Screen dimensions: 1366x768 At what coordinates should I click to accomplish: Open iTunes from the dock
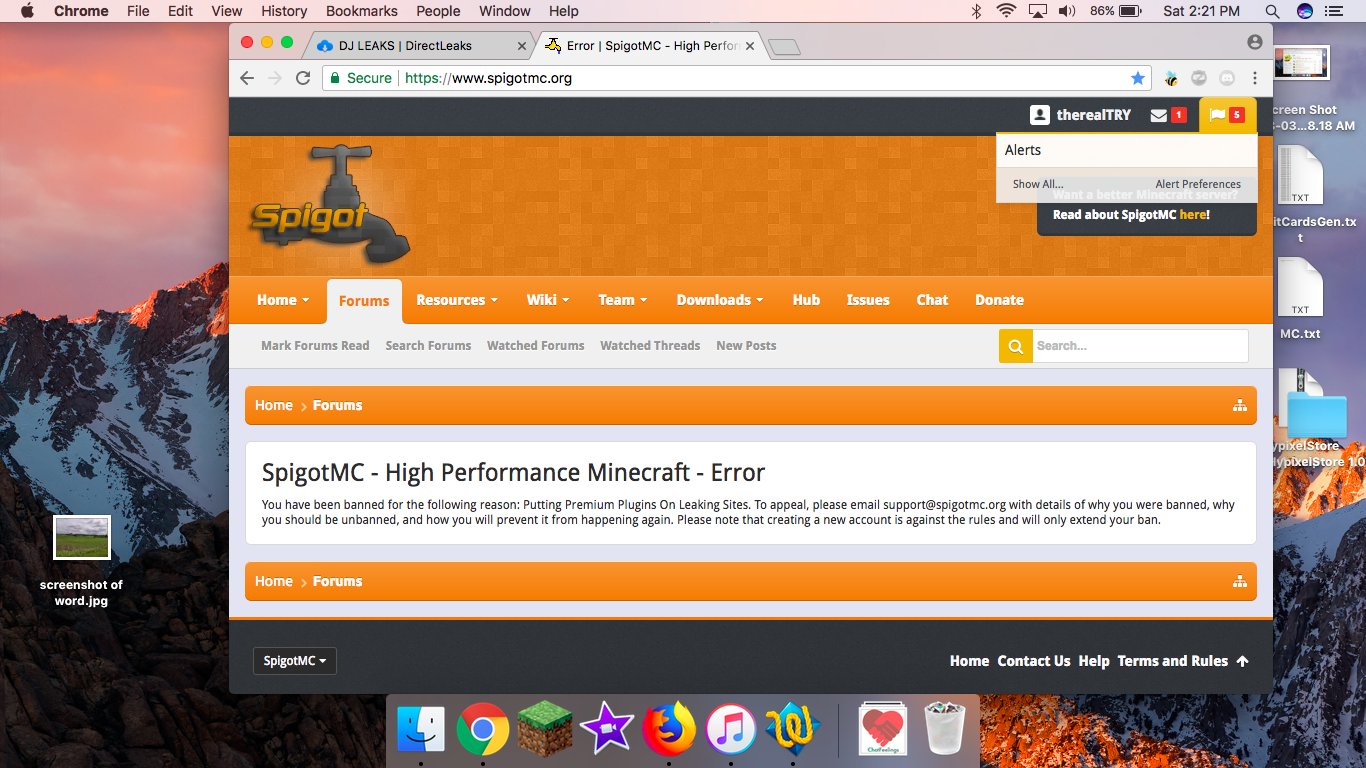point(730,729)
